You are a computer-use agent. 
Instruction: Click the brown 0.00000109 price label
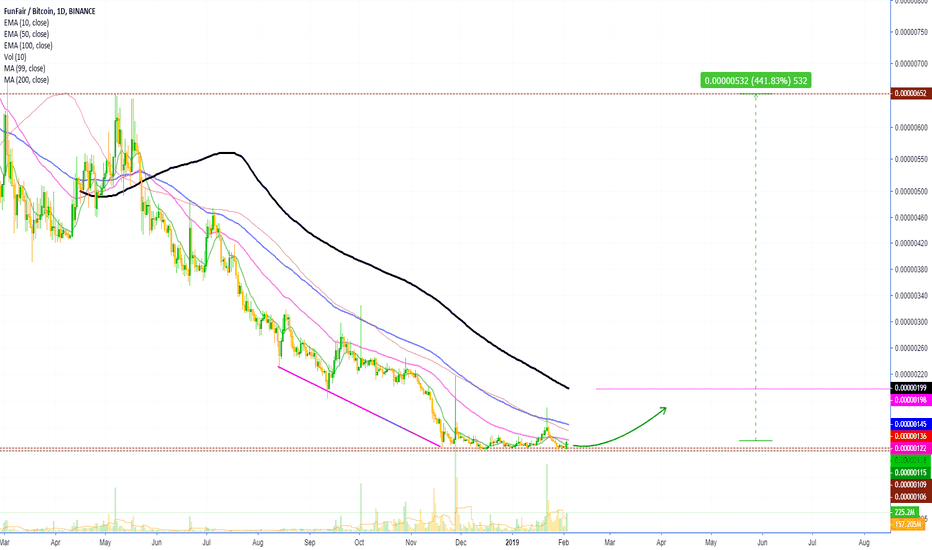point(909,485)
